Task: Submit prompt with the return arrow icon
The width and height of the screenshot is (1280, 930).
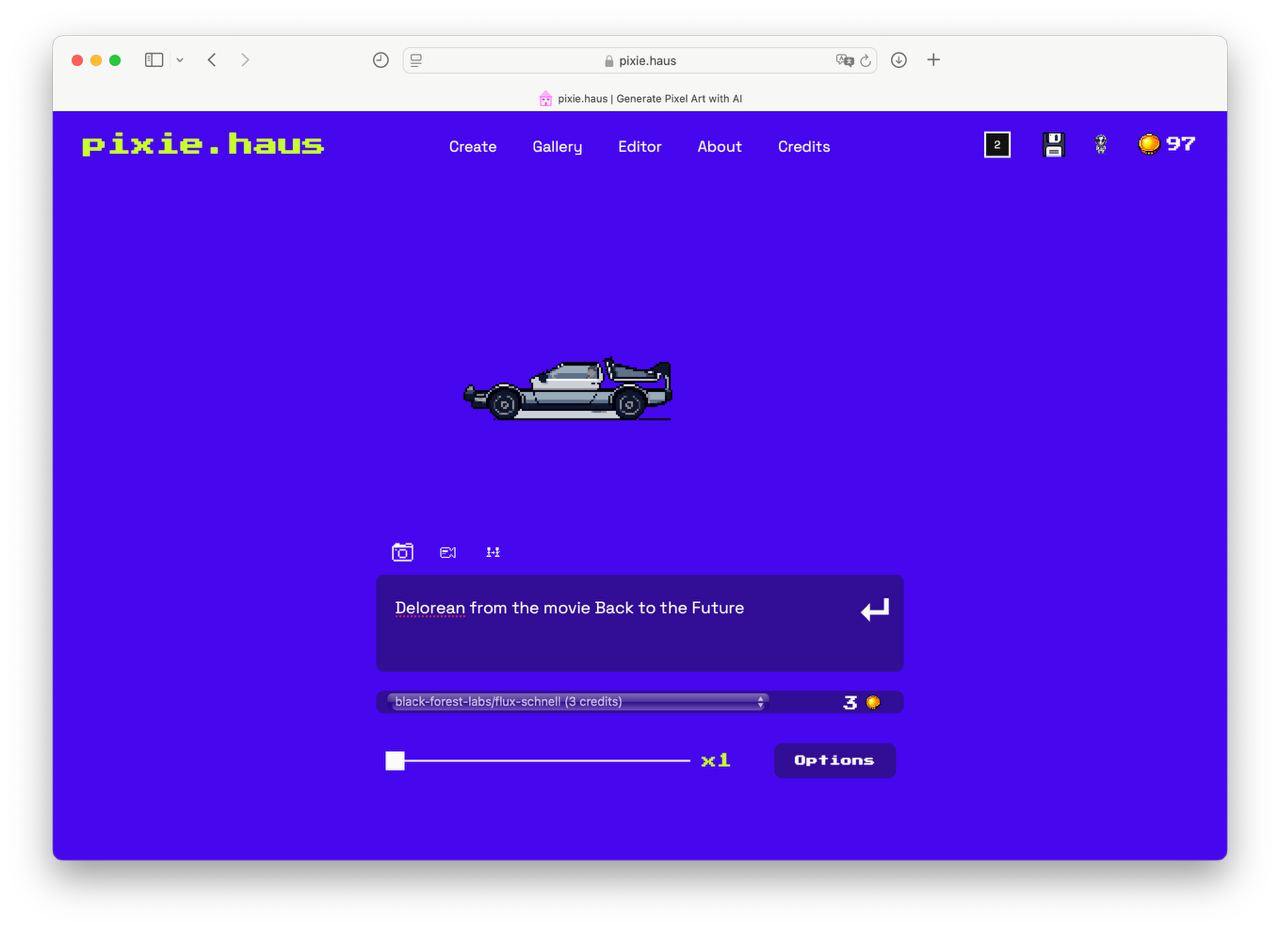Action: point(875,610)
